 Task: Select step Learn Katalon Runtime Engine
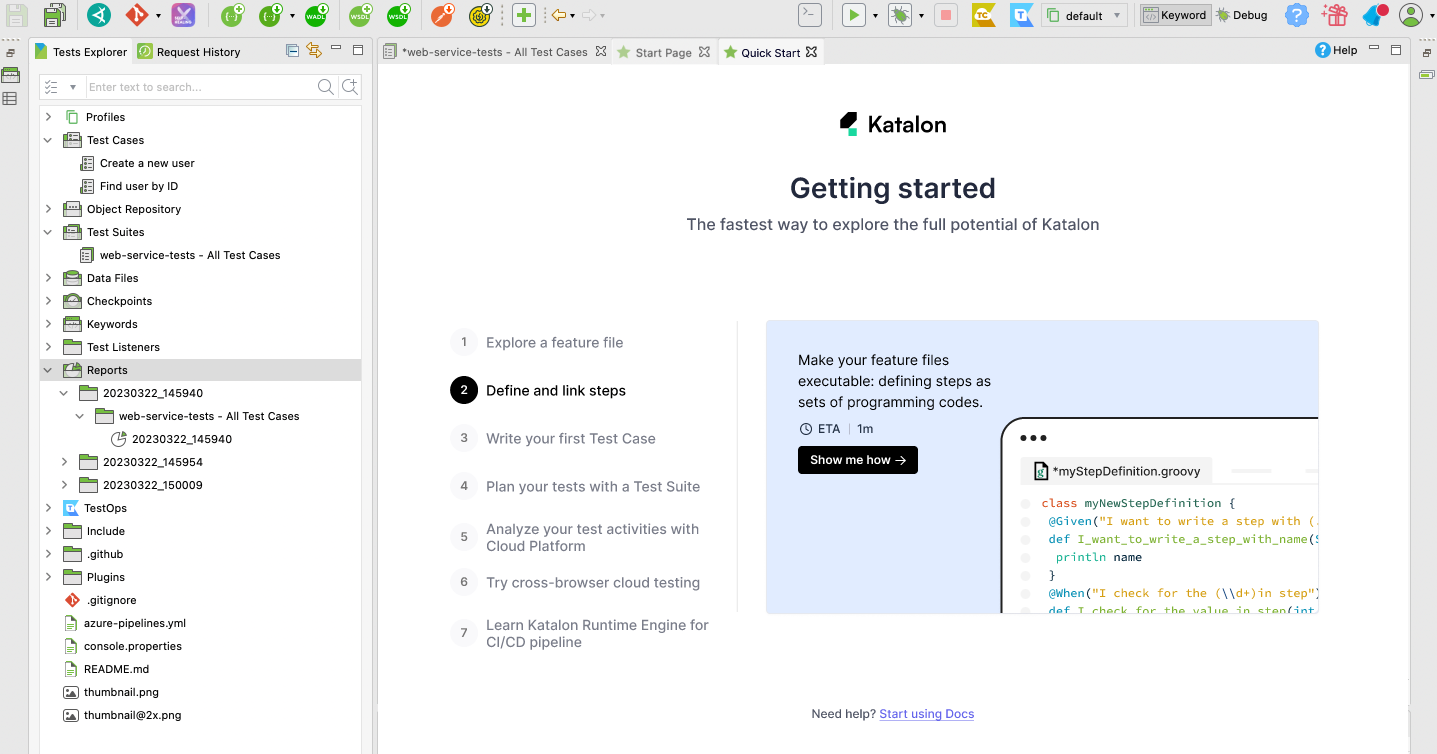597,633
